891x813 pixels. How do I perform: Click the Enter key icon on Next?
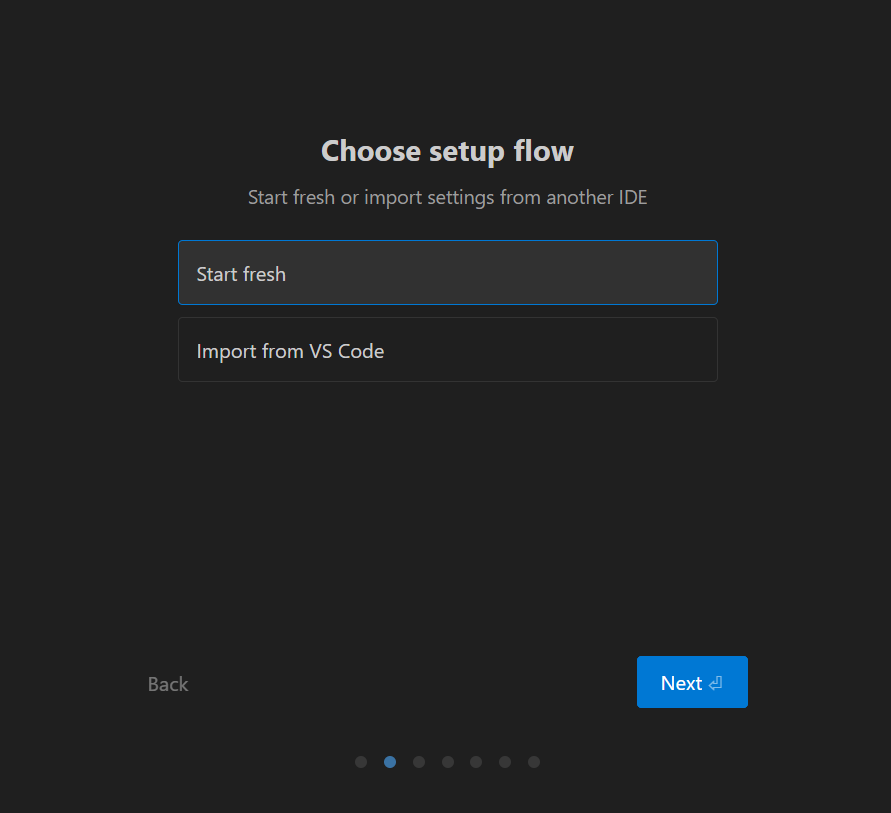(715, 684)
